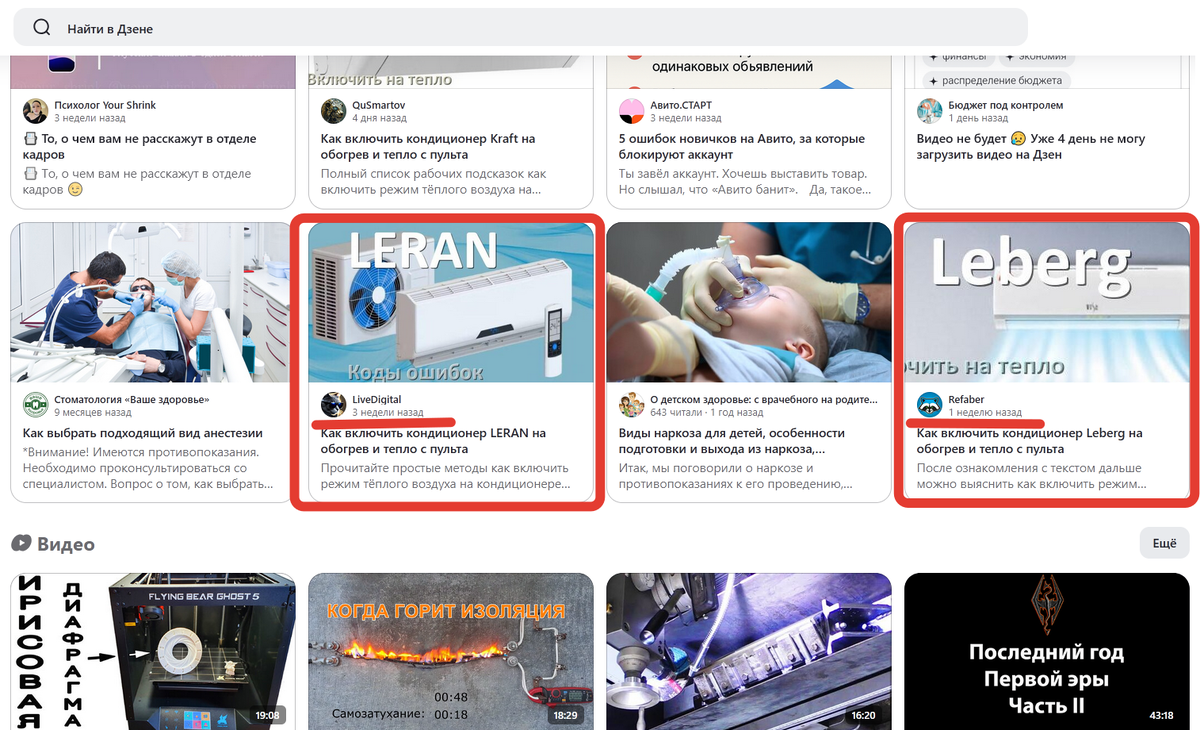The width and height of the screenshot is (1200, 730).
Task: Open LiveDigital channel avatar
Action: [334, 405]
